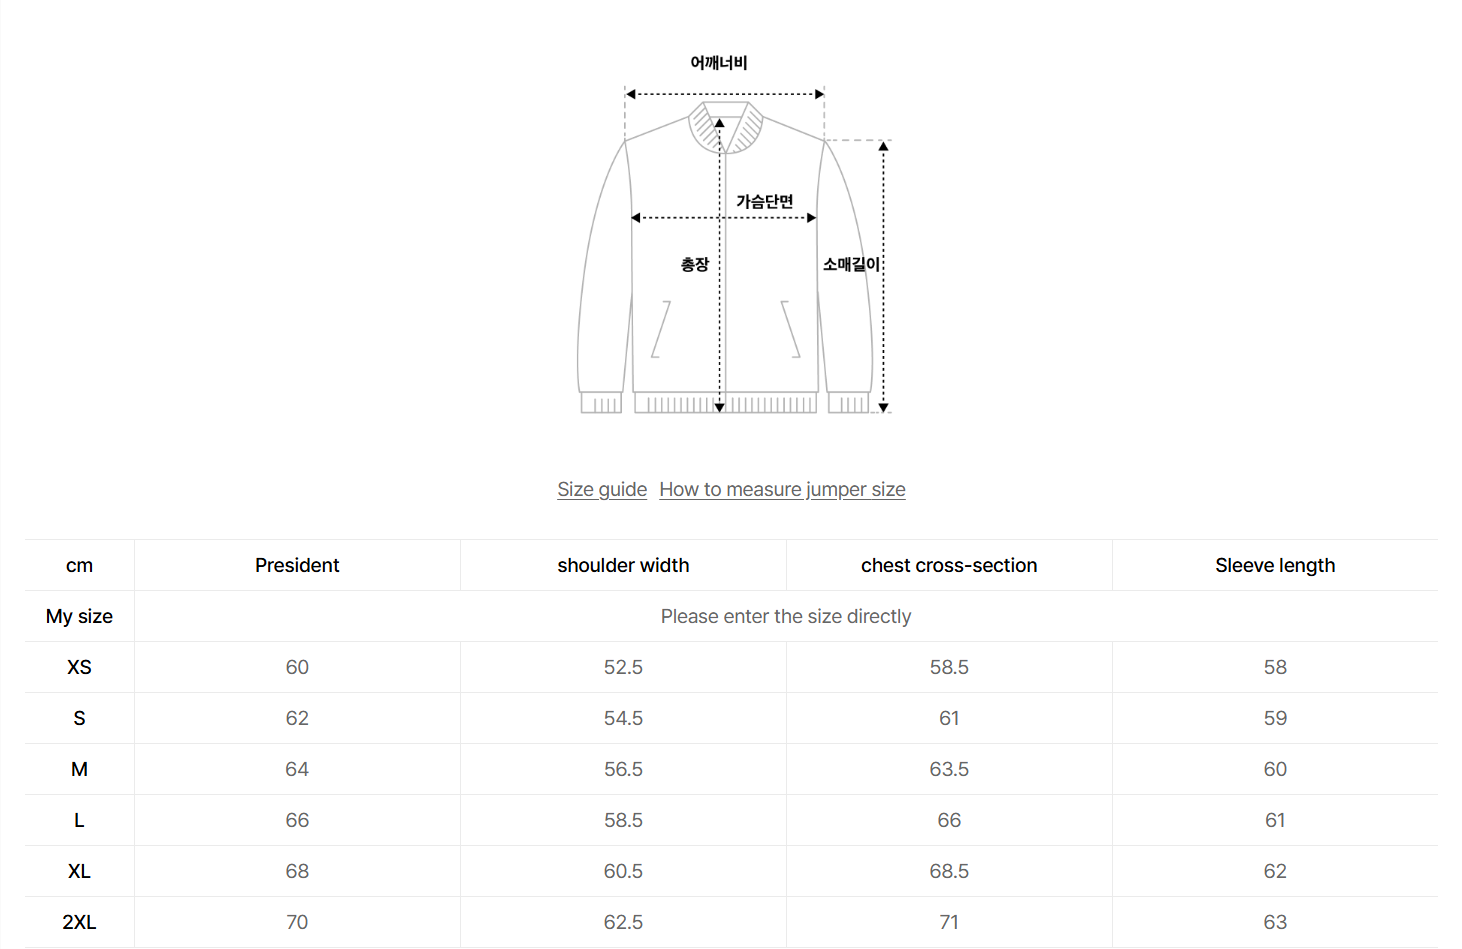Screen dimensions: 1462x949
Task: Click the 총장 label on jacket diagram
Action: click(695, 265)
